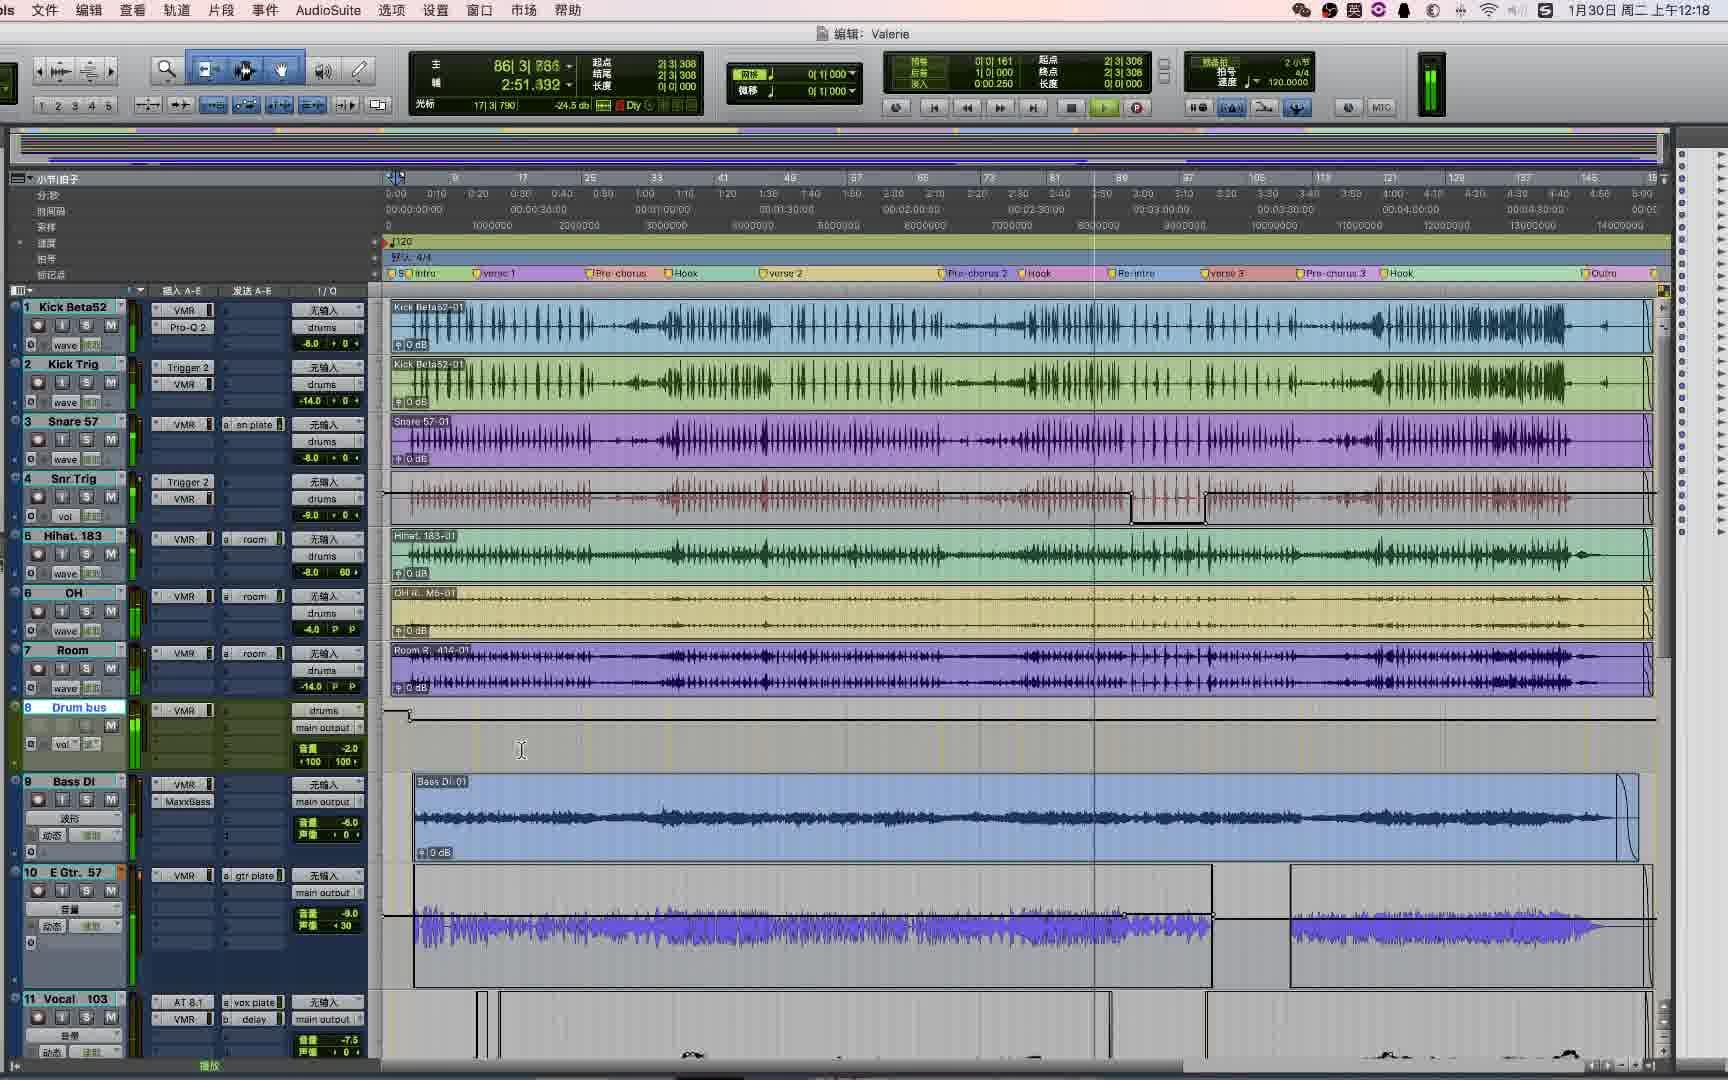
Task: Click the Go to End transport button
Action: [1034, 108]
